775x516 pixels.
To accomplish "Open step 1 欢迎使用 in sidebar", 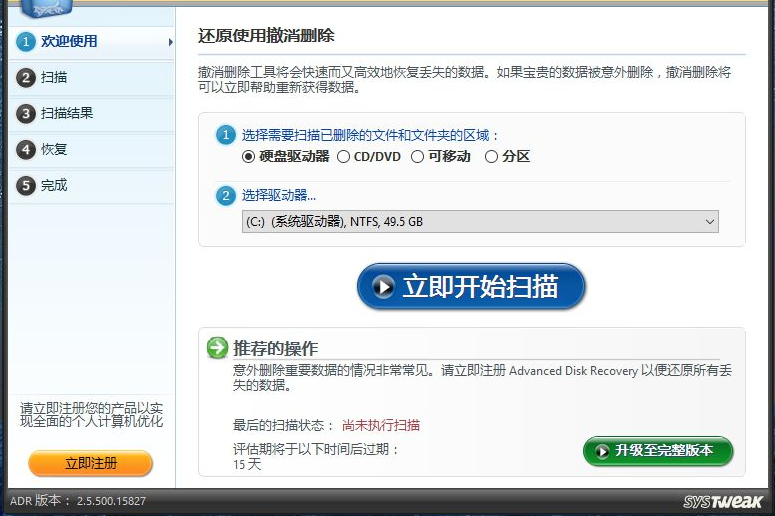I will [91, 42].
